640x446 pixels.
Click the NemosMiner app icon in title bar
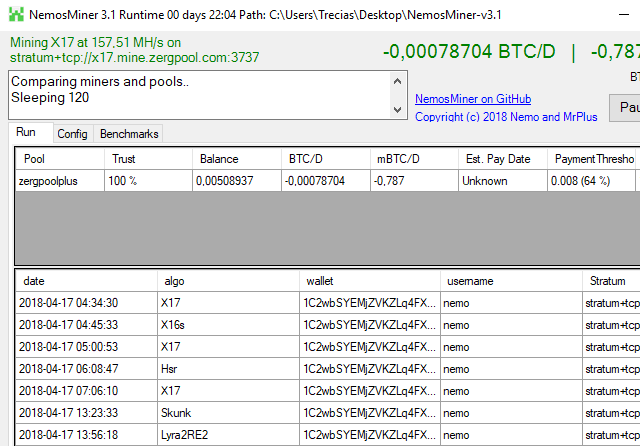(16, 14)
